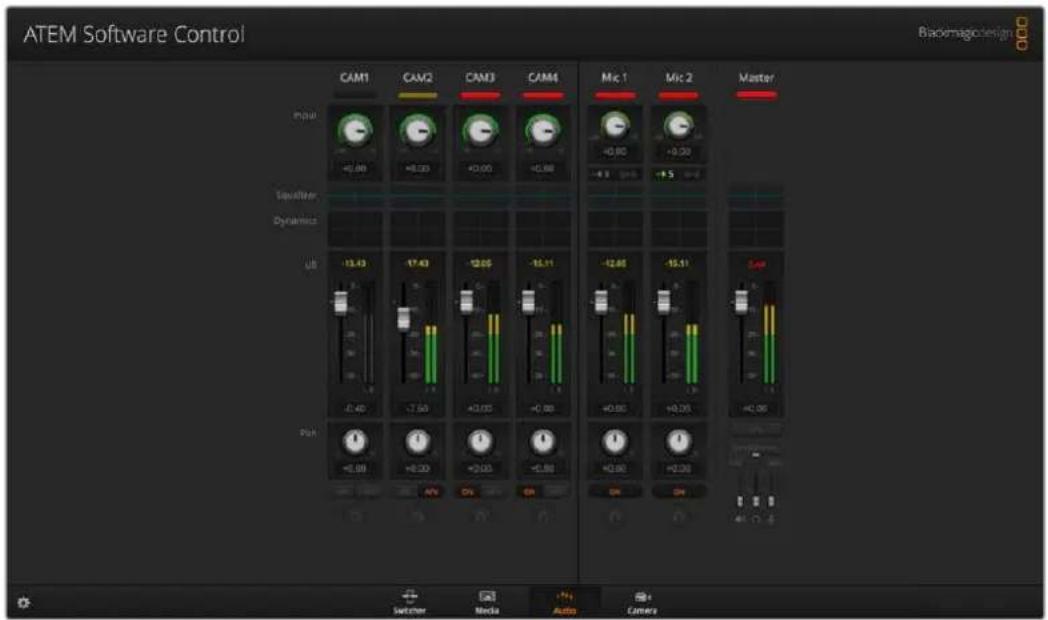Viewport: 1048px width, 620px height.
Task: Switch to the Switcher page
Action: 409,602
